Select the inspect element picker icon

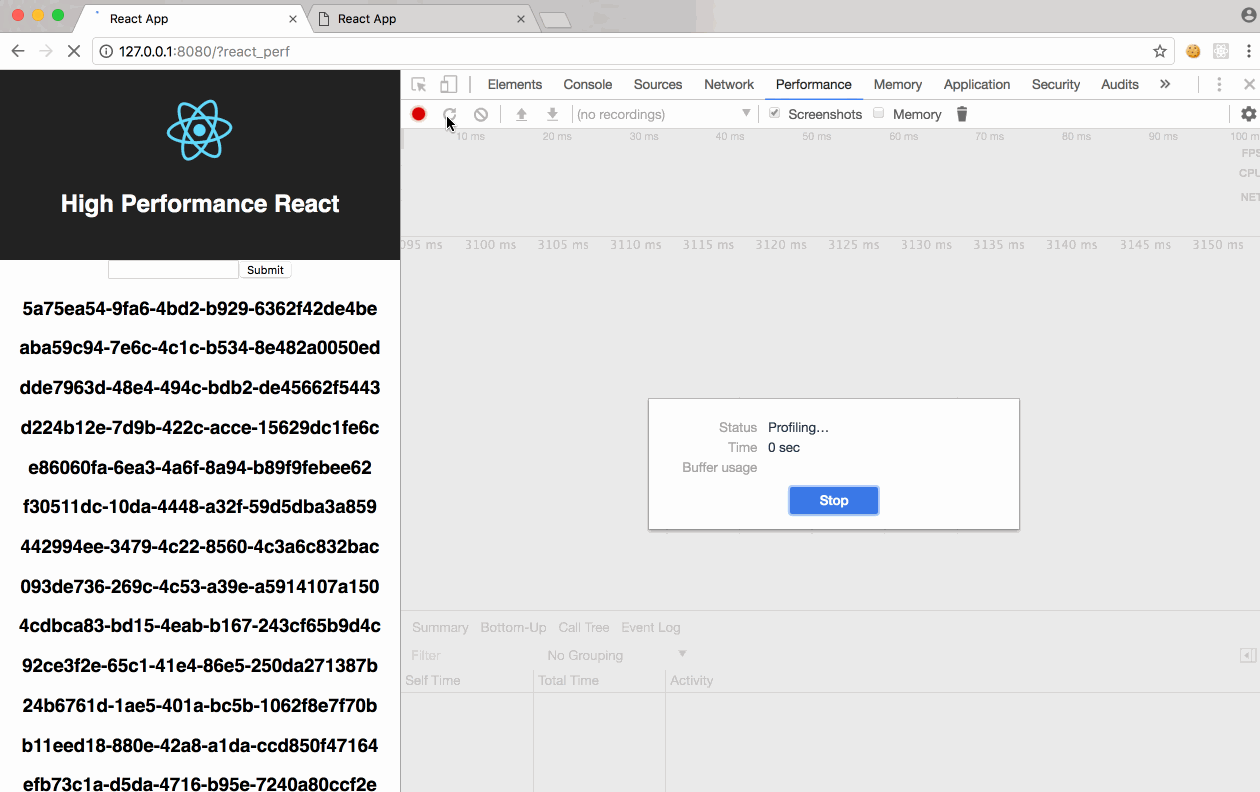419,85
